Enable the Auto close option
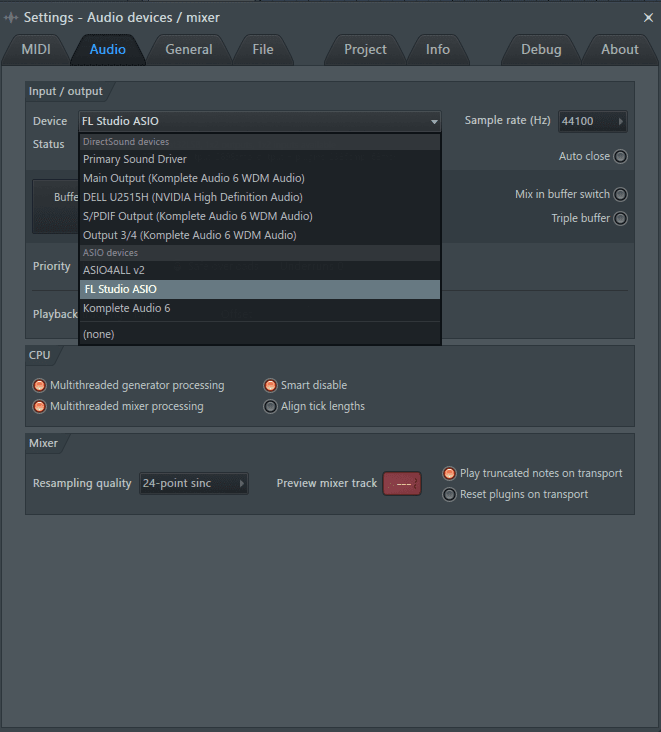This screenshot has height=732, width=661. (620, 156)
